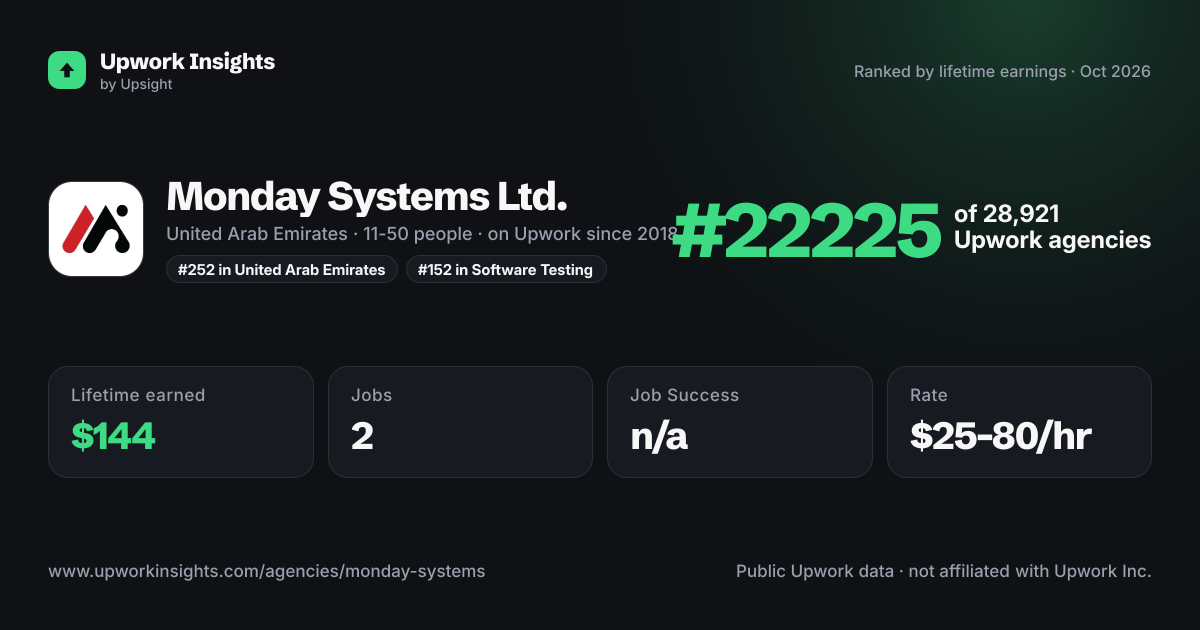The width and height of the screenshot is (1200, 630).
Task: Click the Jobs value 2
Action: tap(362, 436)
